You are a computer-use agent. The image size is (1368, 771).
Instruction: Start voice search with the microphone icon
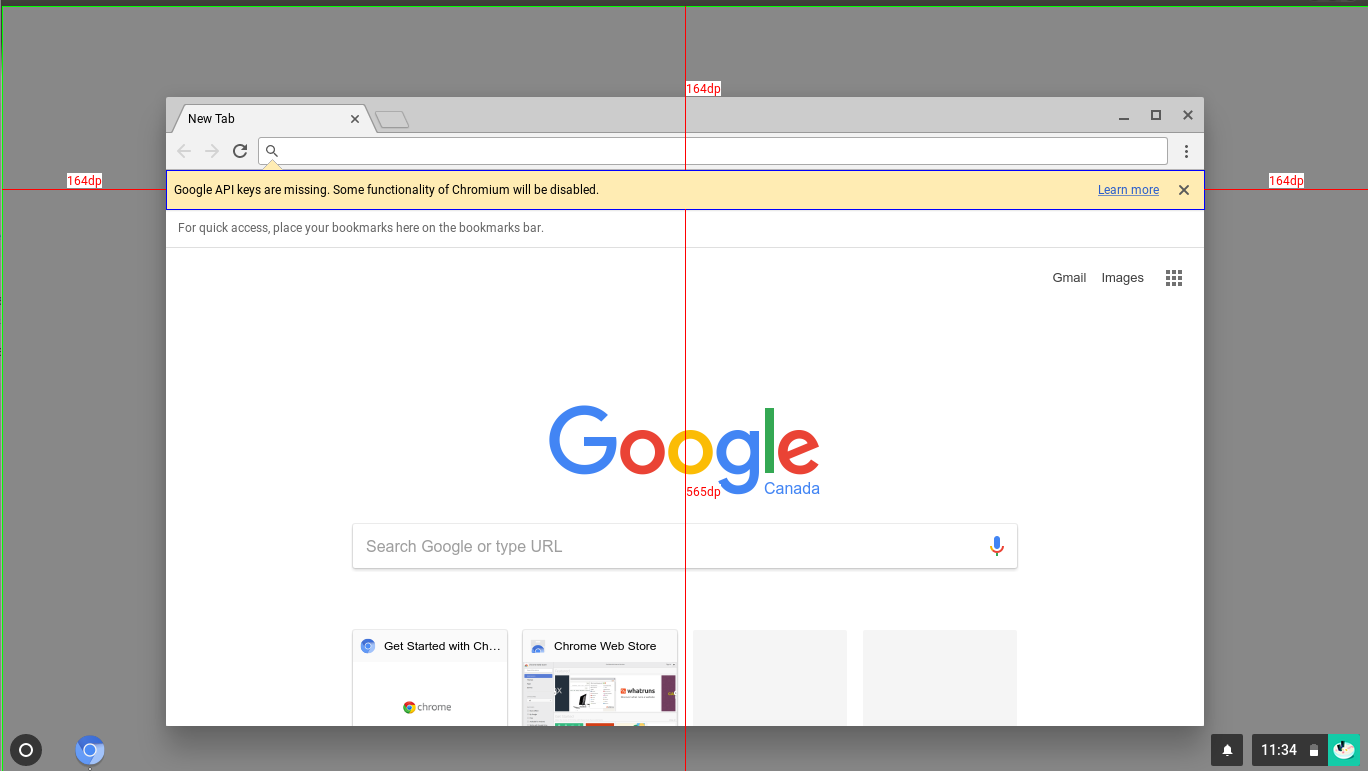tap(996, 546)
